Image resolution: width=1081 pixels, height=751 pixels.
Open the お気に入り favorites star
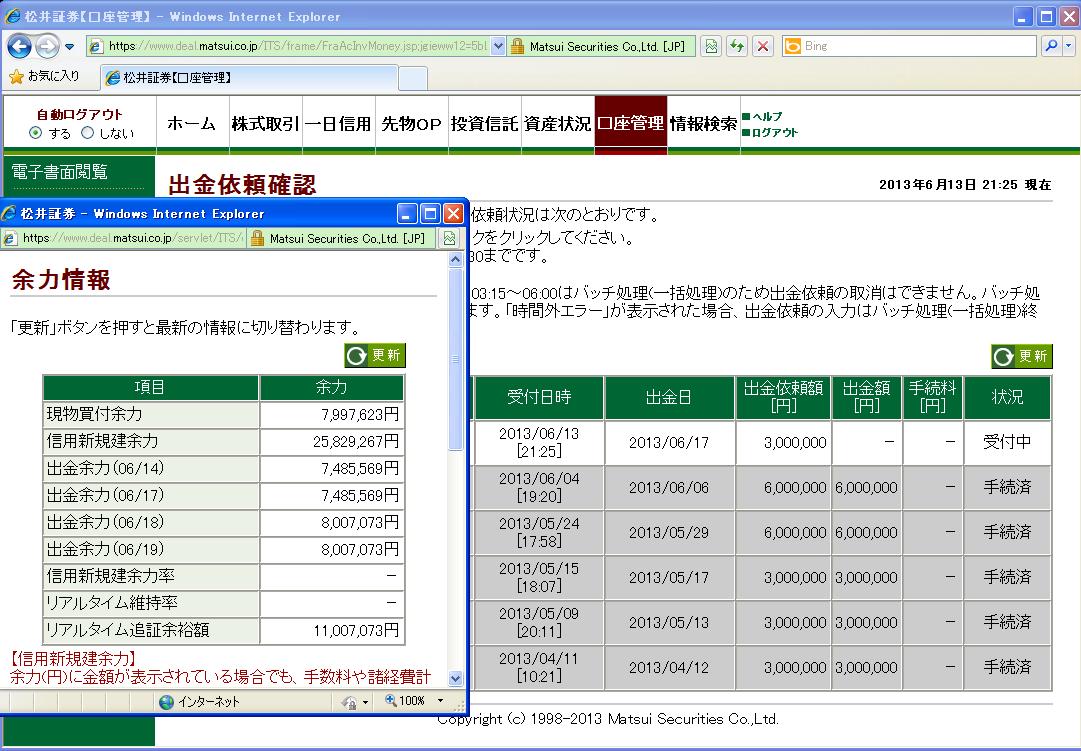pos(16,76)
